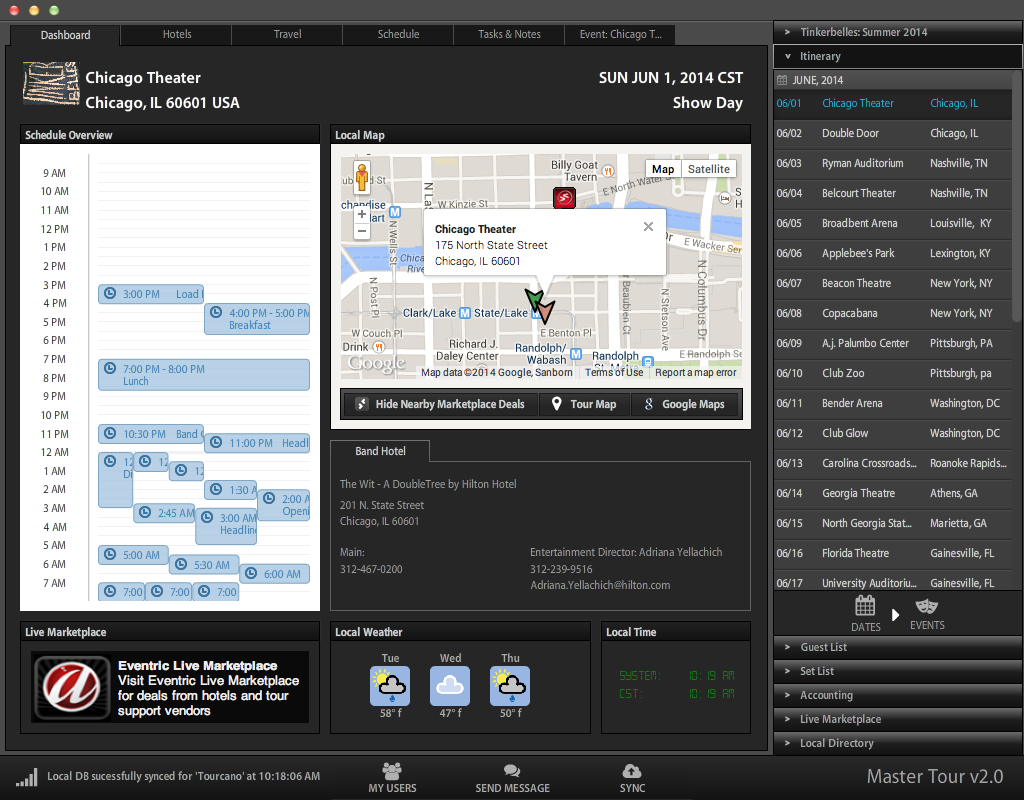Click Terms of Use map link
Image resolution: width=1024 pixels, height=800 pixels.
[614, 372]
